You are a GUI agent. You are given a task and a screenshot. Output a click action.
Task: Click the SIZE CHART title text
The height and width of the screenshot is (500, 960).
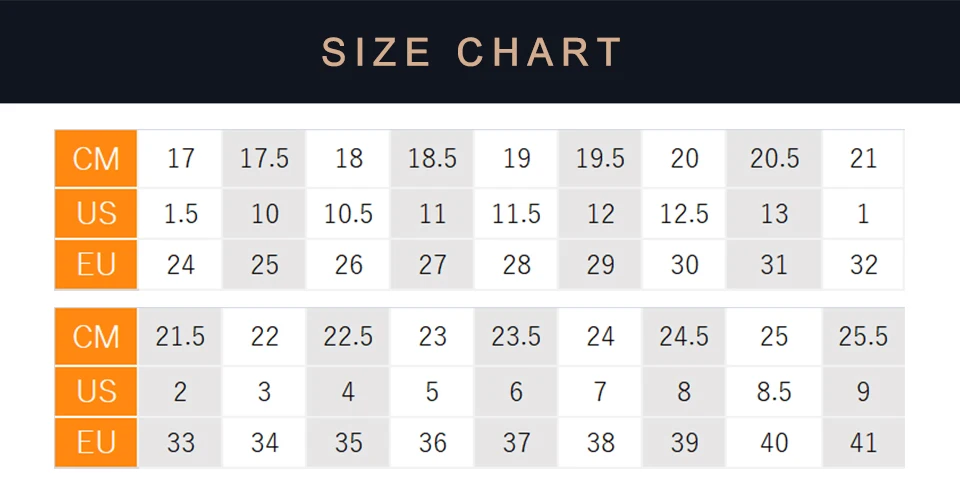(473, 52)
